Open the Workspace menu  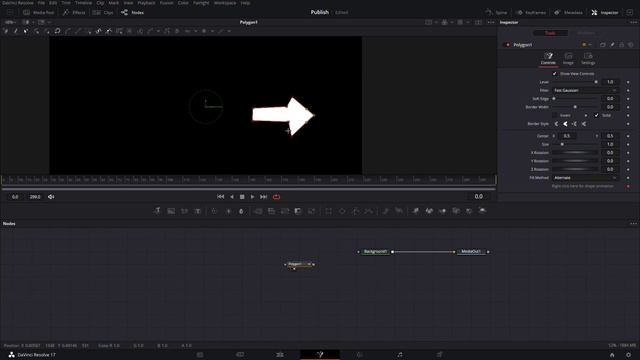coord(225,3)
